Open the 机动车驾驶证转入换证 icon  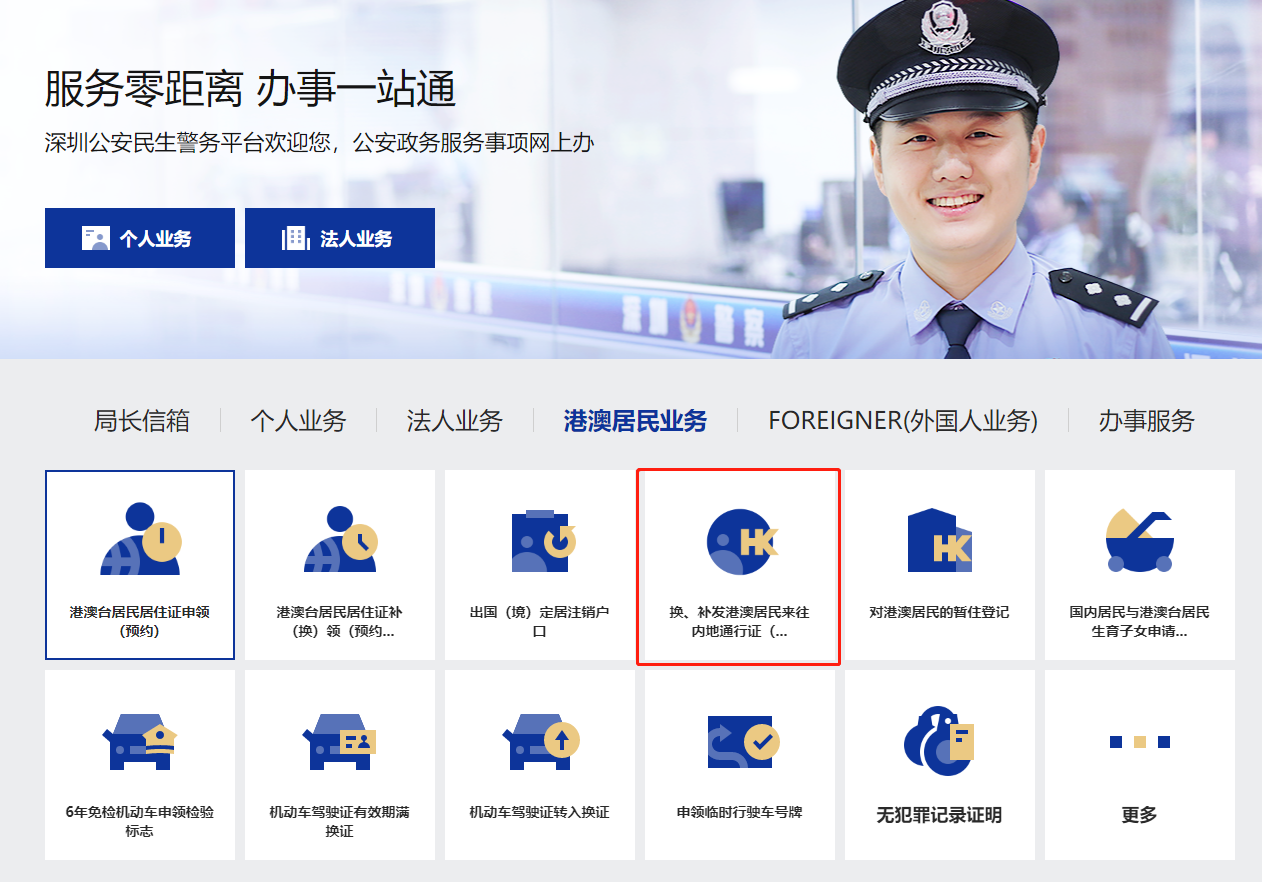pyautogui.click(x=540, y=741)
